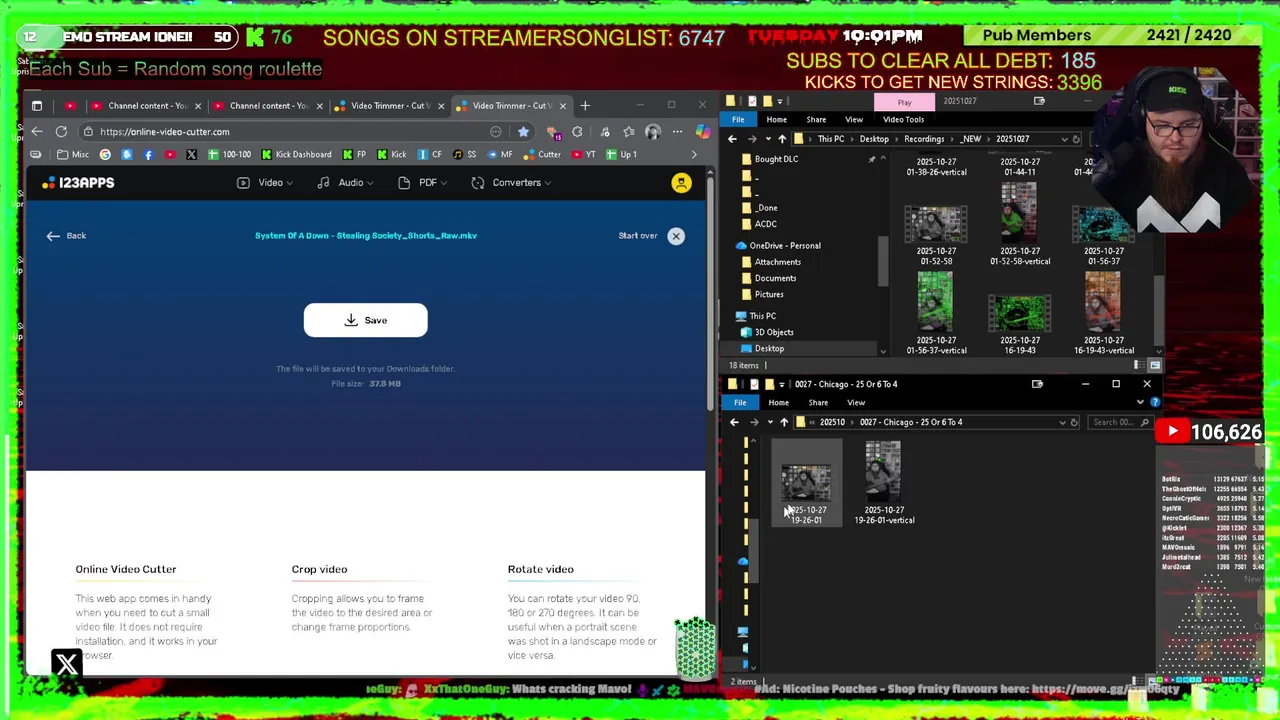
Task: Open the Audio menu on 123APPS
Action: (x=345, y=183)
